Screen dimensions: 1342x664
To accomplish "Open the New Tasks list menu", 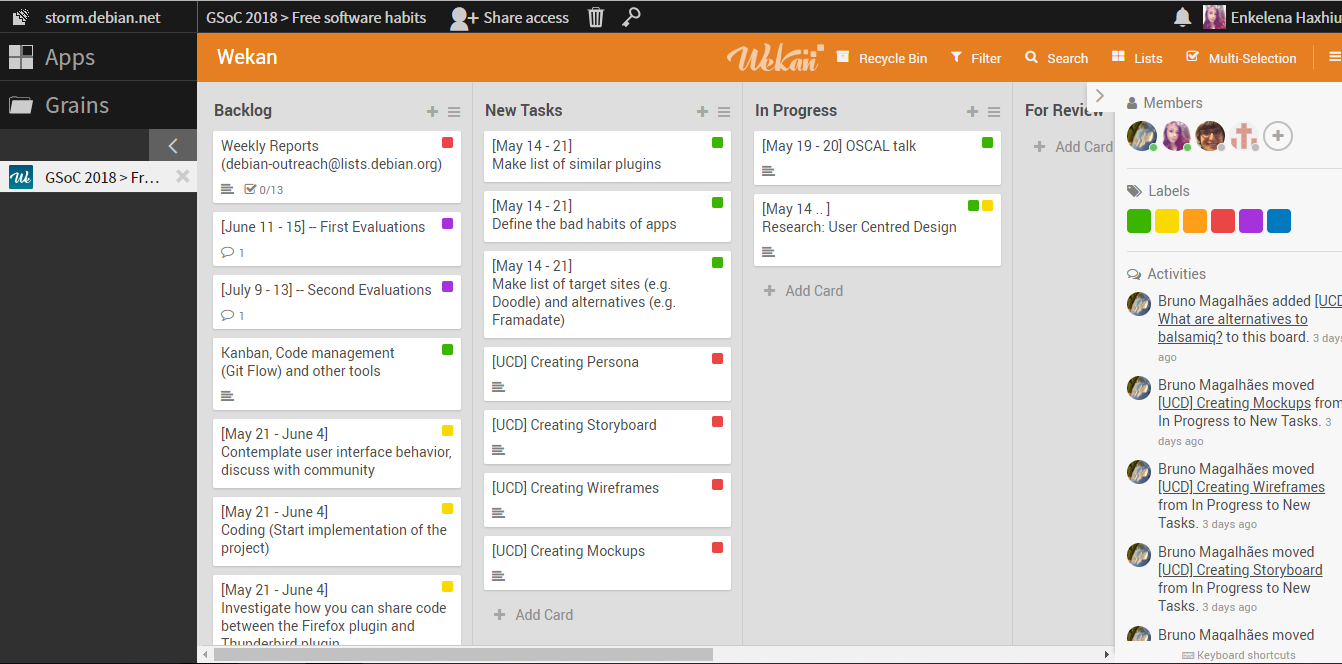I will pyautogui.click(x=724, y=112).
